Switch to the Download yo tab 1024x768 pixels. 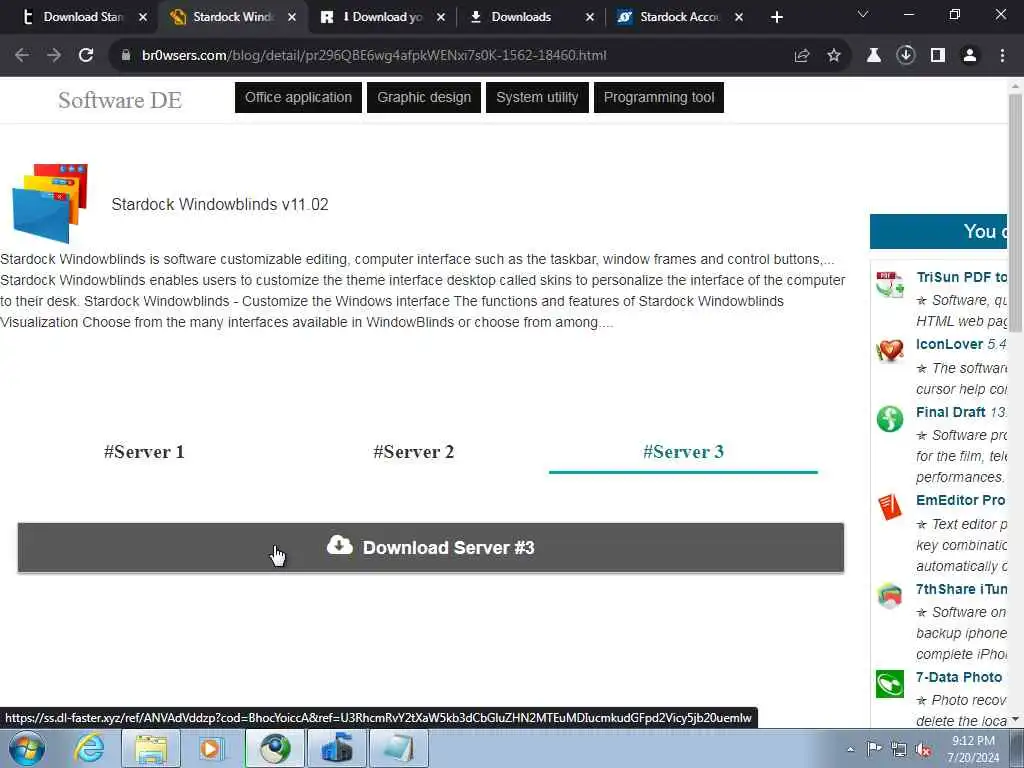coord(384,17)
